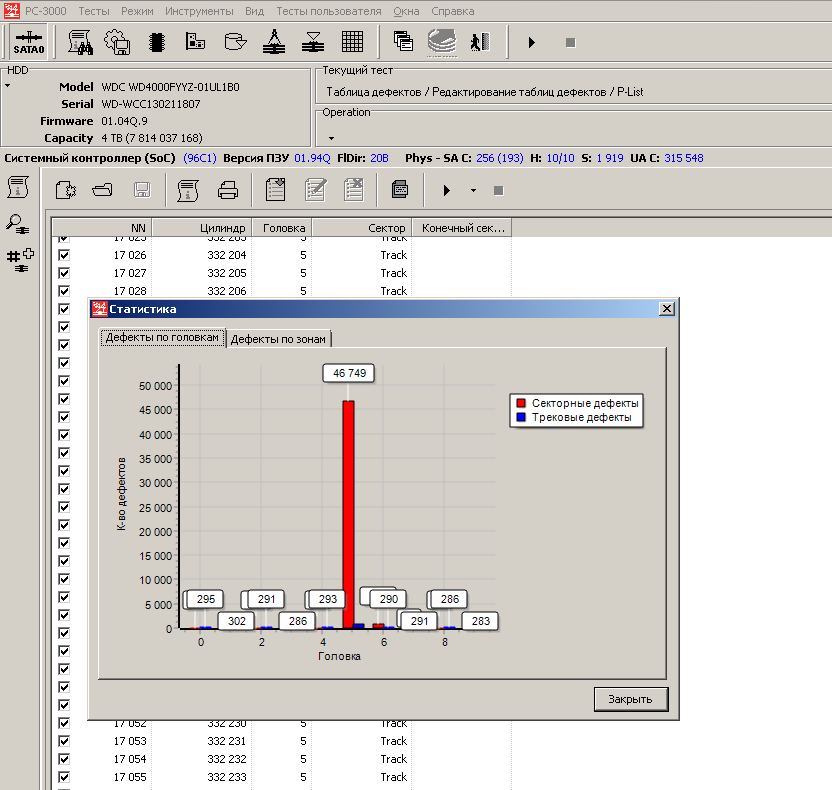Open the Тесты пользователя menu
Image resolution: width=832 pixels, height=790 pixels.
[329, 11]
